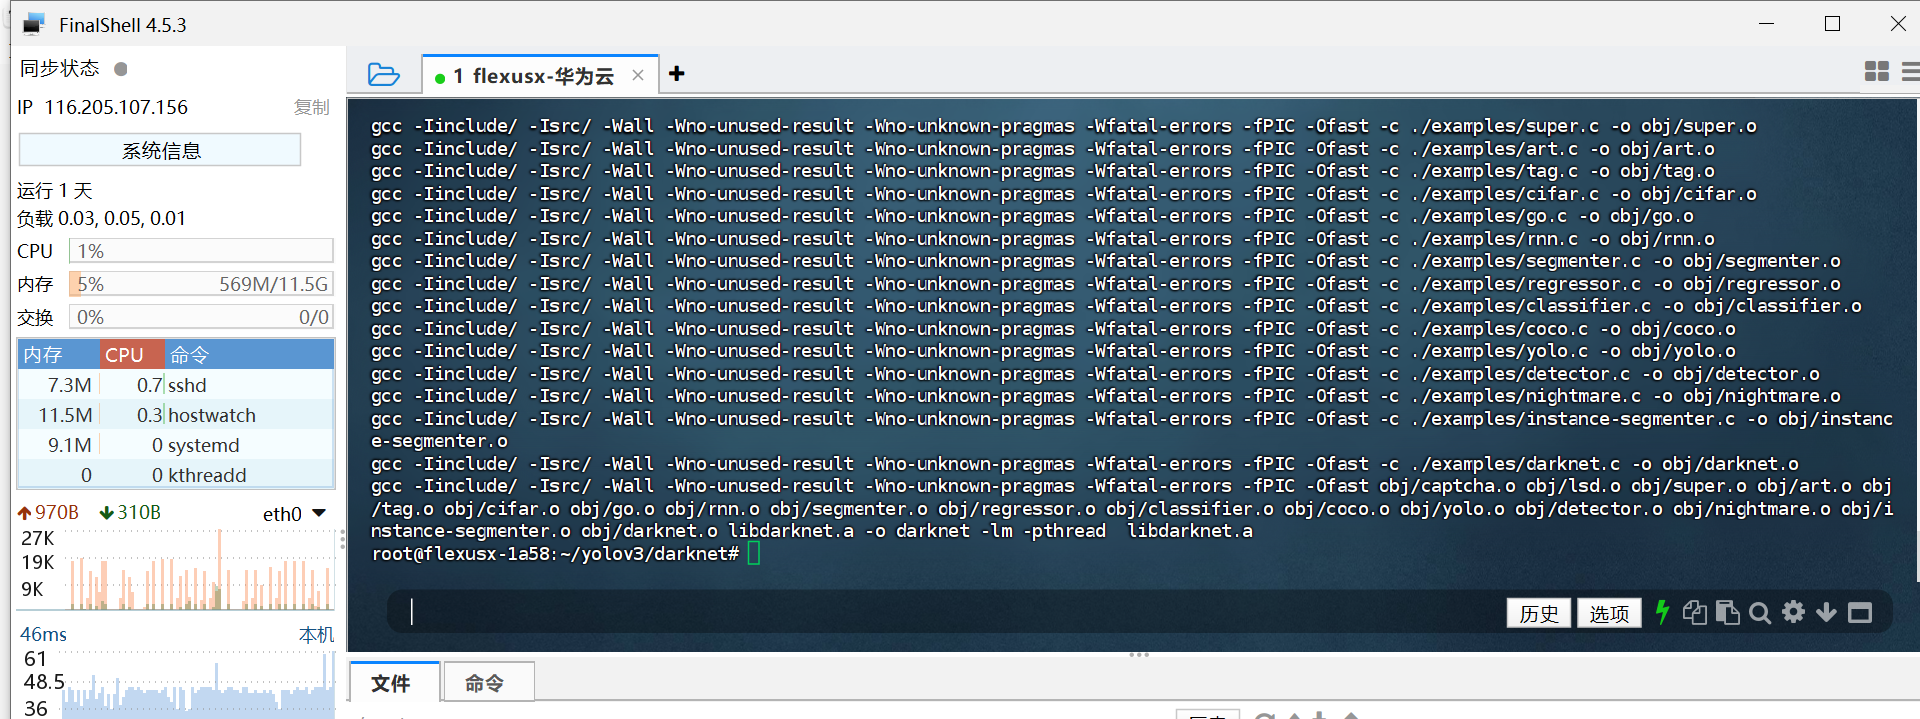
Task: Click the panel divider dots below terminal
Action: 1139,655
